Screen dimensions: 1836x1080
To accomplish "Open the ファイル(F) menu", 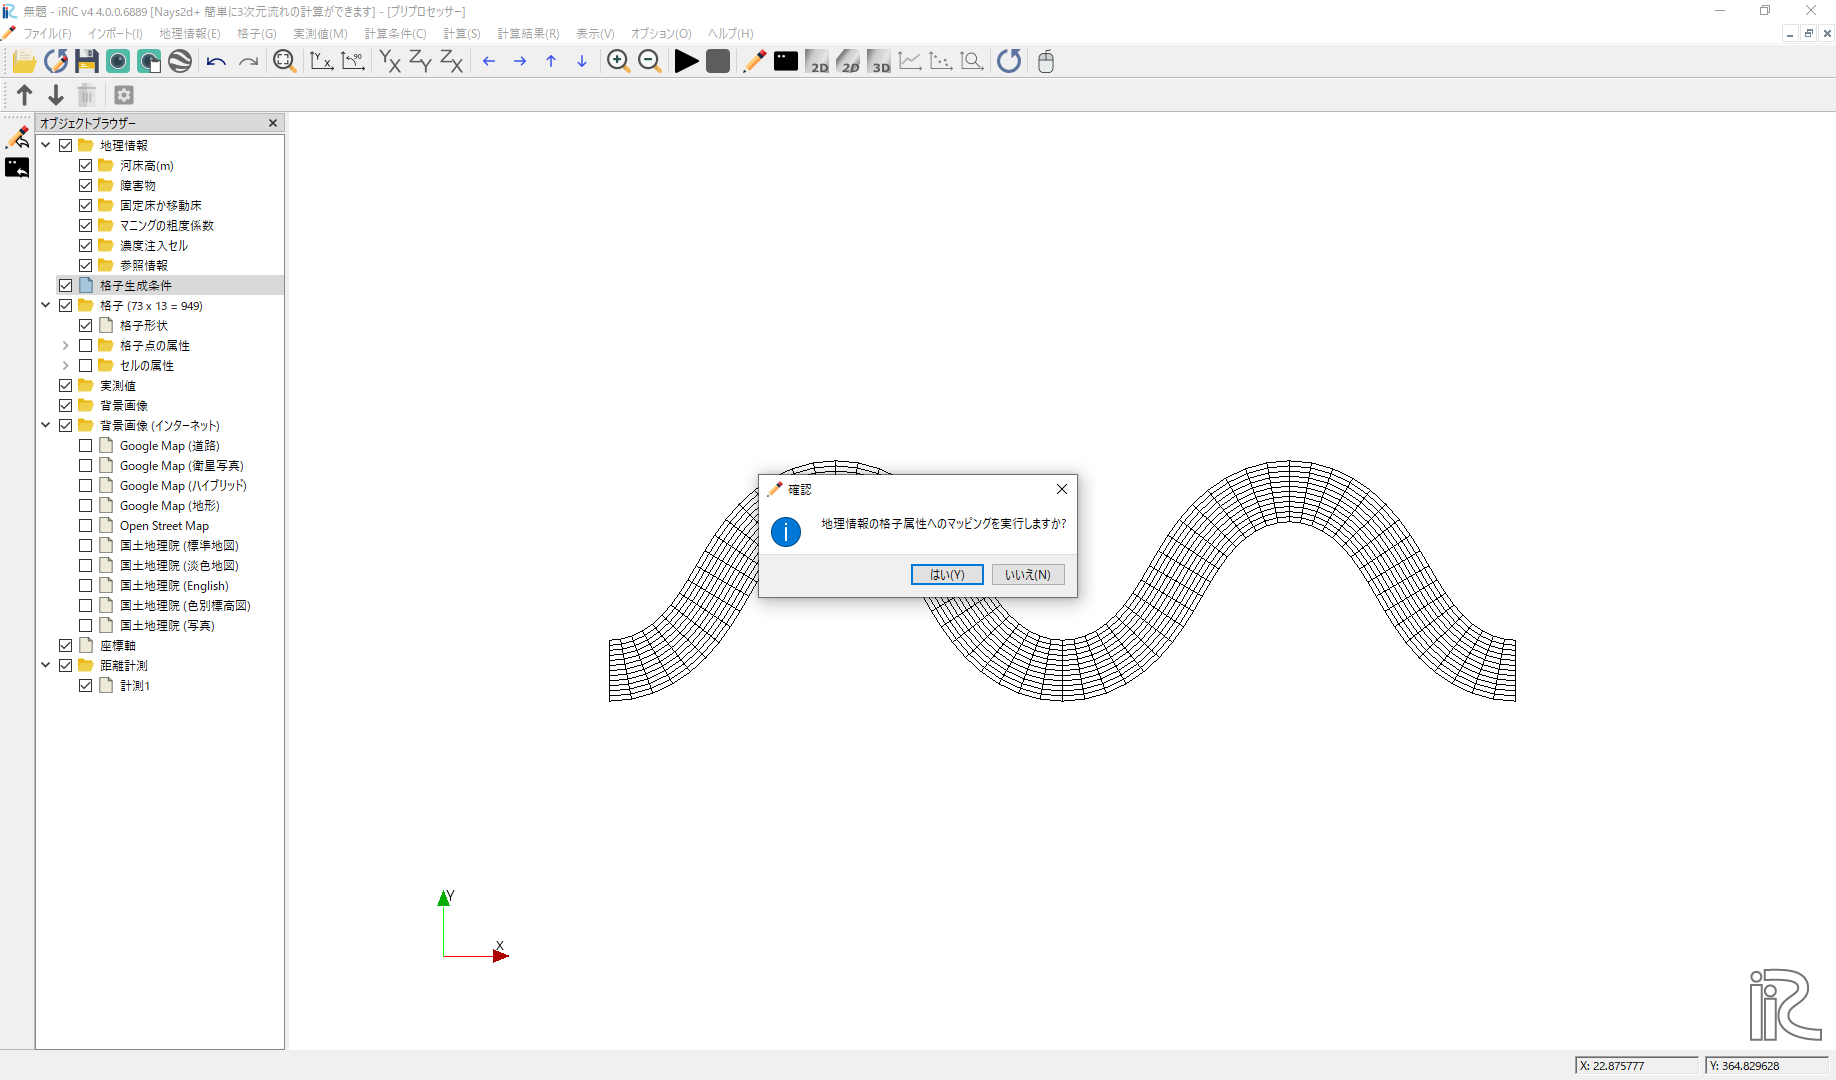I will (x=47, y=33).
